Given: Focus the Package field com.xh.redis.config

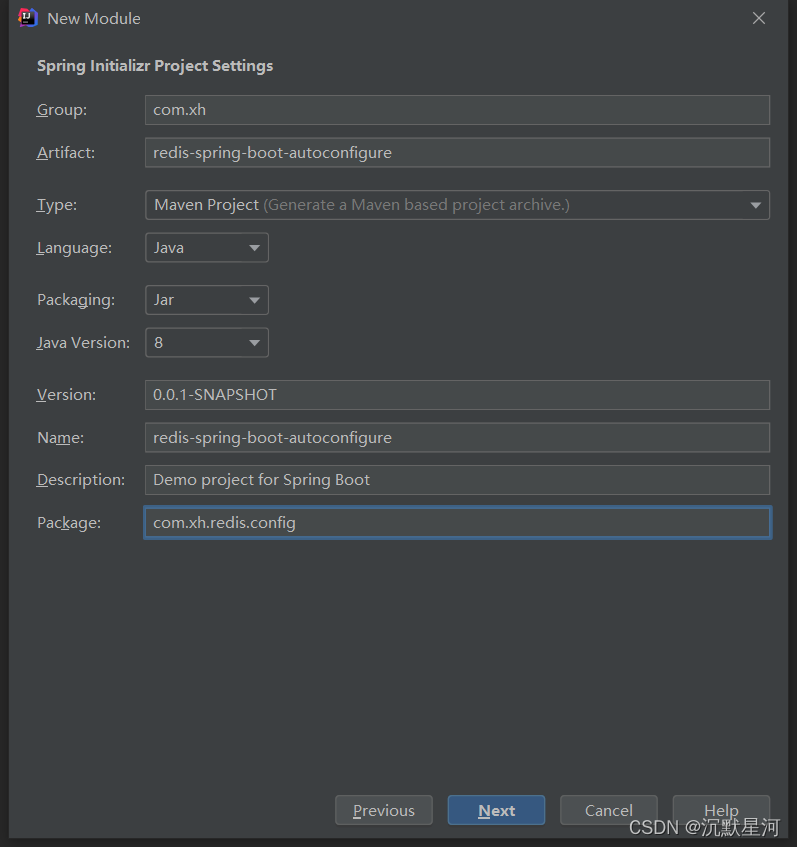Looking at the screenshot, I should [x=457, y=523].
